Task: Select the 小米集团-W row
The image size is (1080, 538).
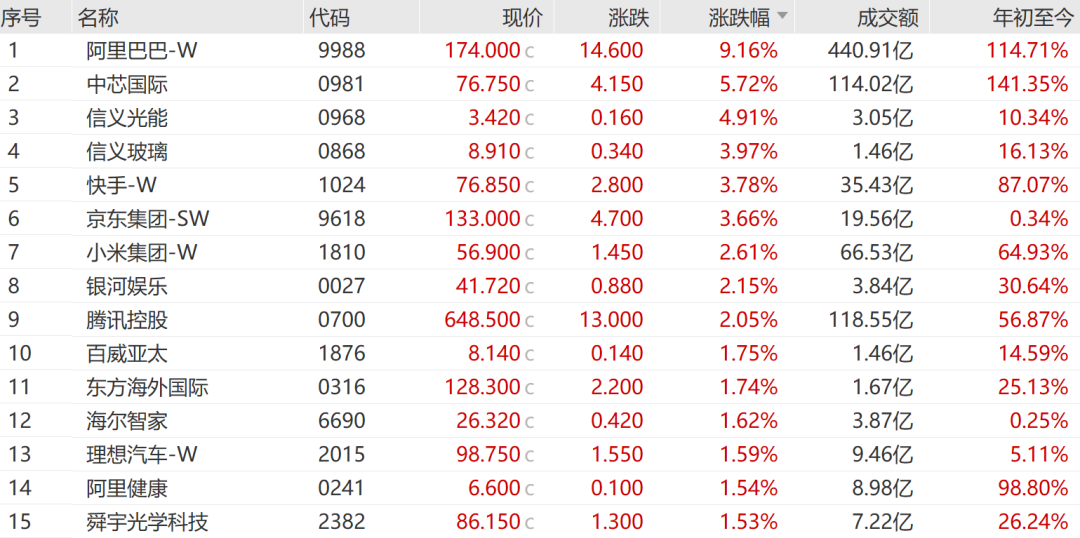Action: click(x=142, y=253)
